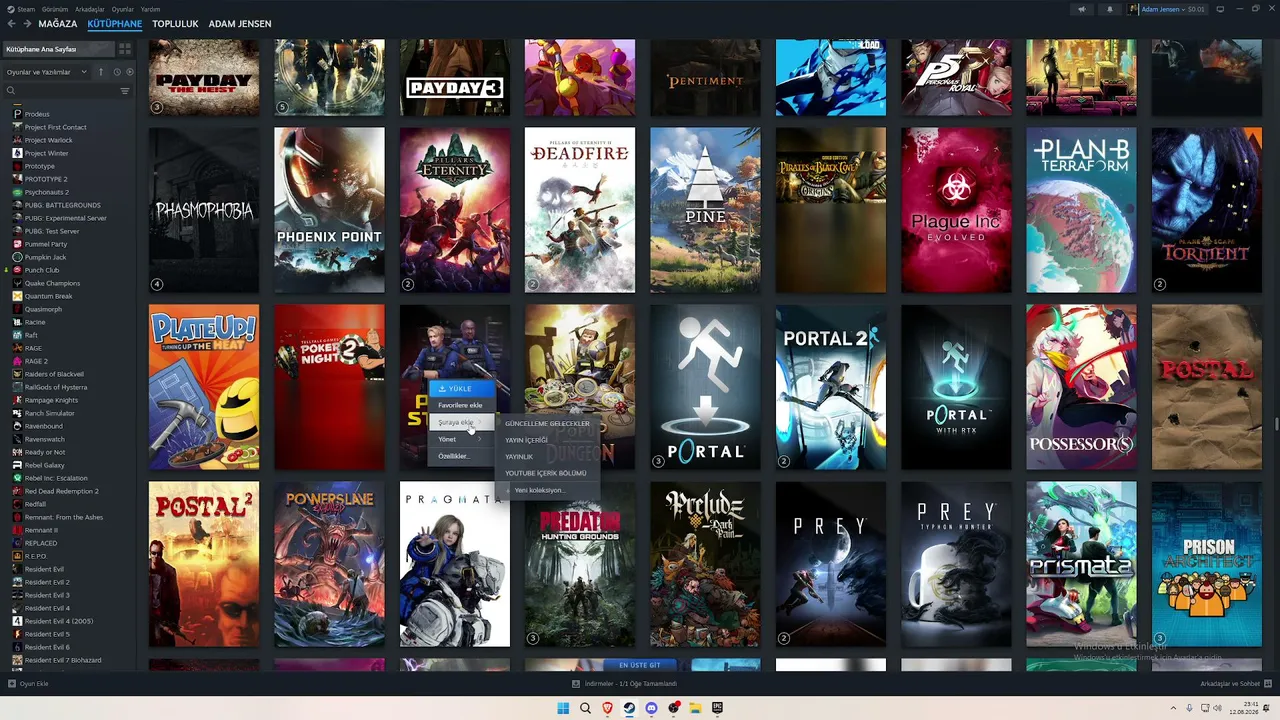1280x720 pixels.
Task: Open the Oyunlar menu
Action: (123, 9)
